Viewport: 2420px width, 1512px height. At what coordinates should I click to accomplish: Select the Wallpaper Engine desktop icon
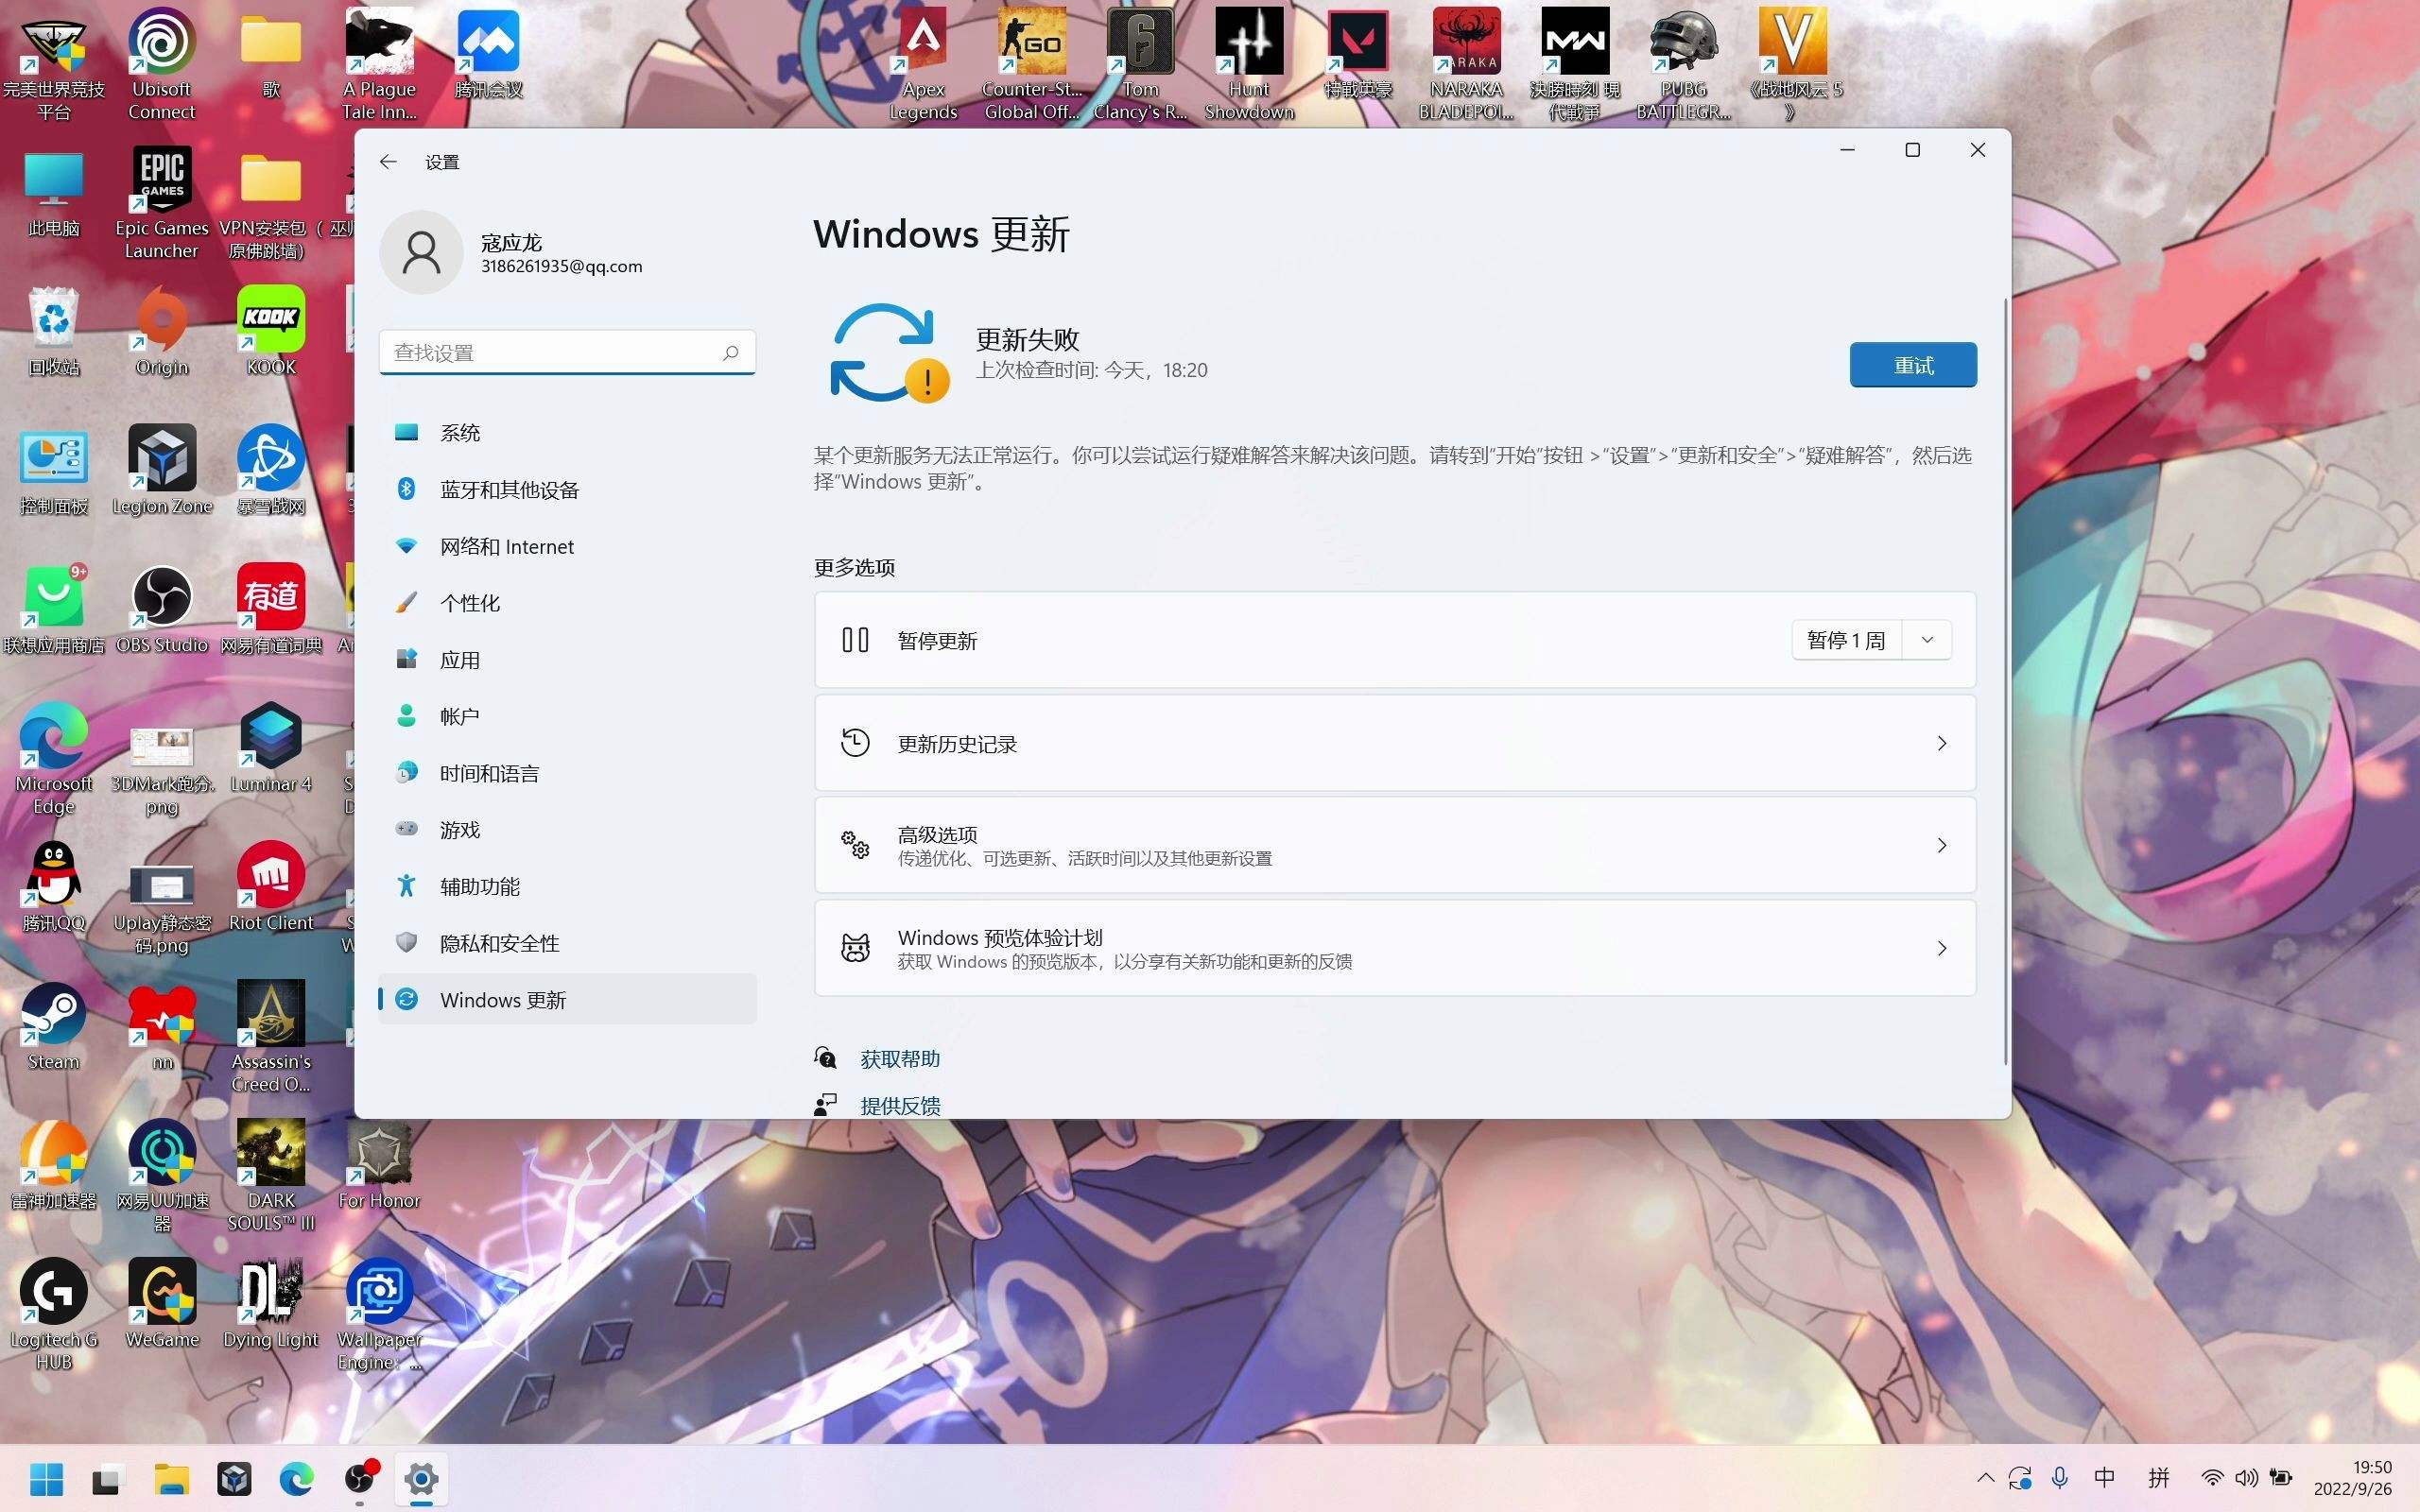coord(380,1315)
